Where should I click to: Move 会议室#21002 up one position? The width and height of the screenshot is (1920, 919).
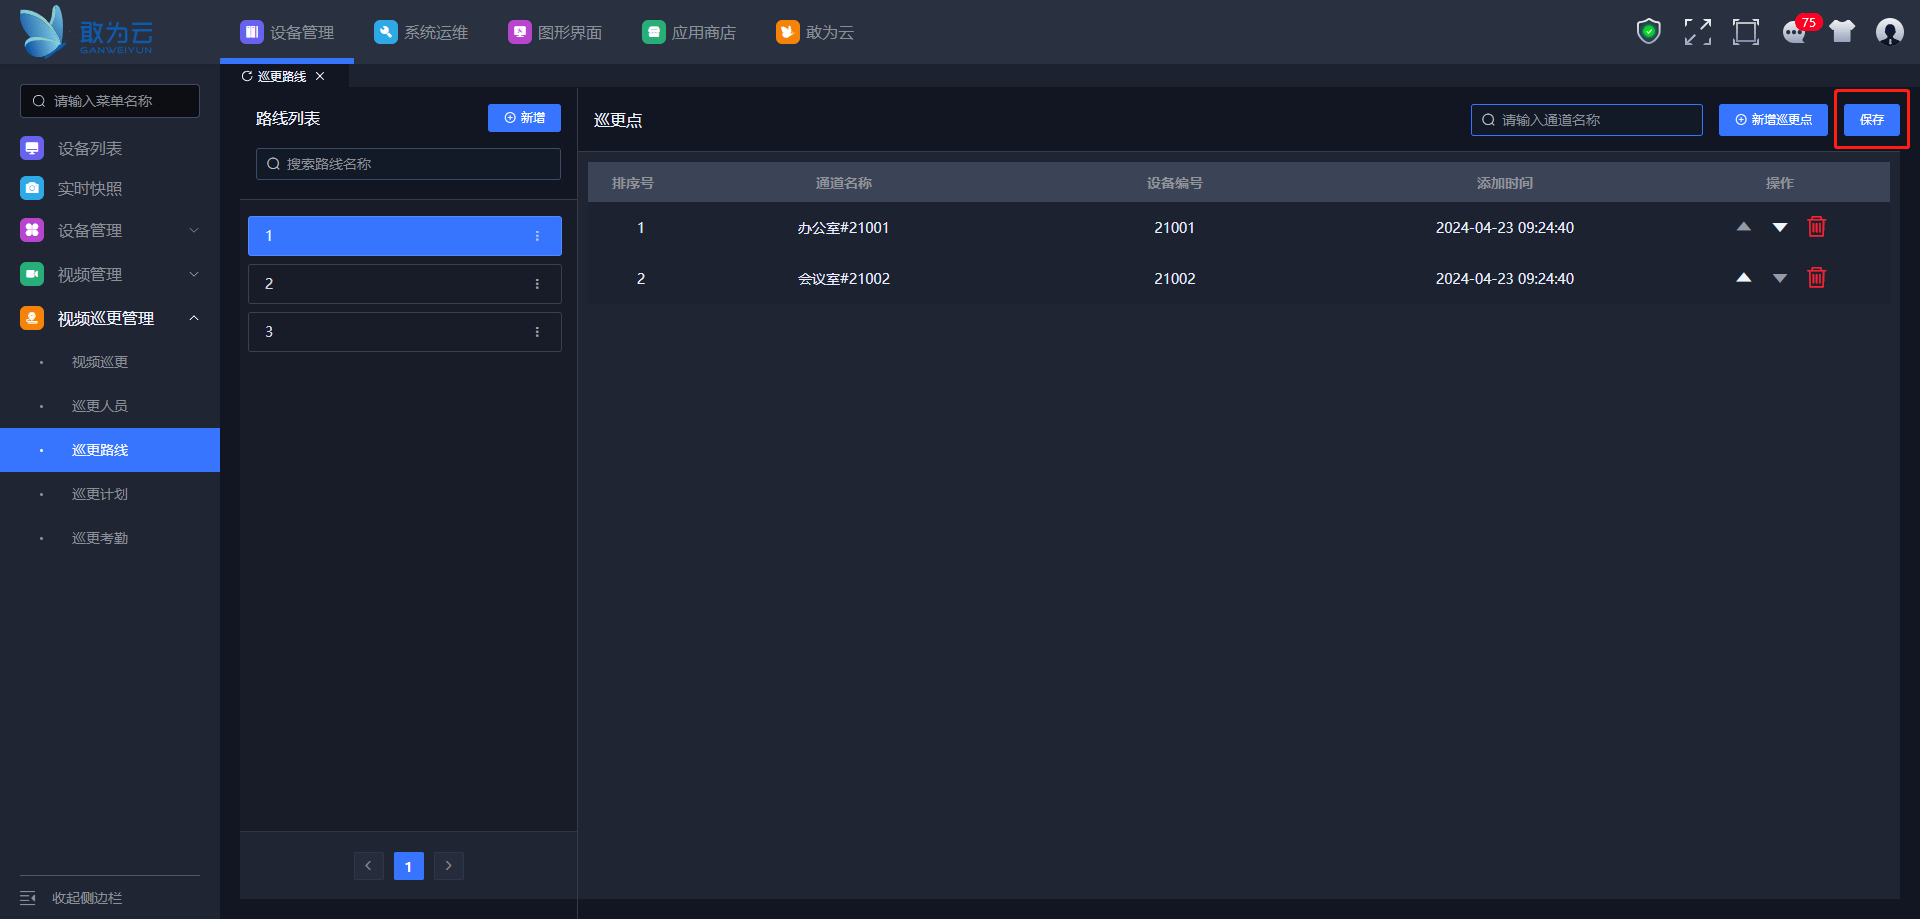point(1744,278)
